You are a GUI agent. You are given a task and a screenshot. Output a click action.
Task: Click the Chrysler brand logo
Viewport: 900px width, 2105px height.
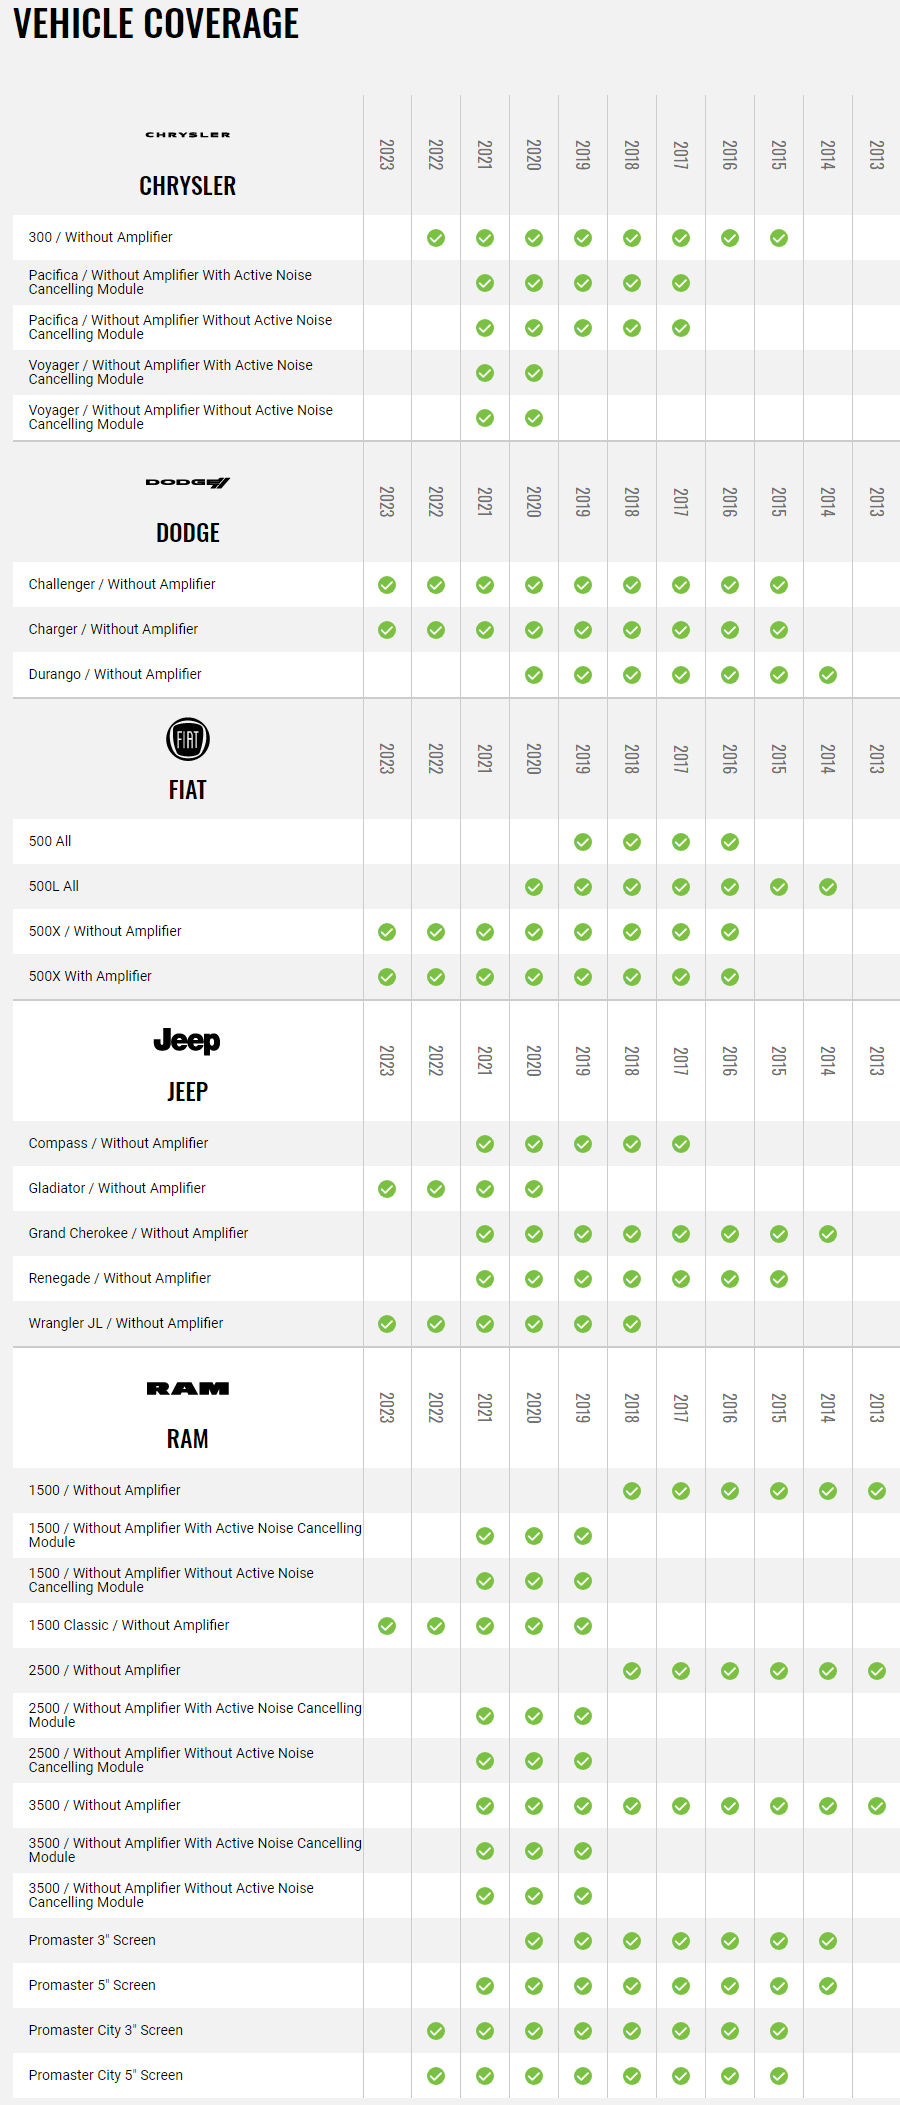coord(188,134)
